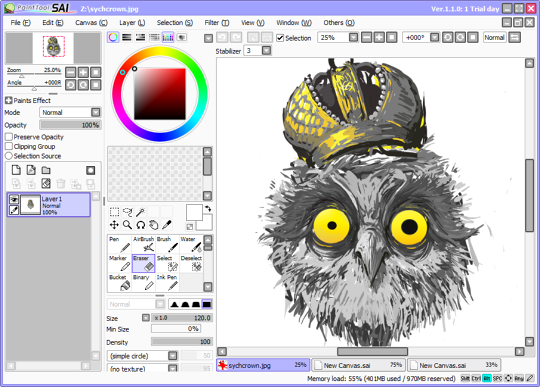Zoom in with toolbar plus button
Image resolution: width=540 pixels, height=387 pixels.
pyautogui.click(x=379, y=37)
